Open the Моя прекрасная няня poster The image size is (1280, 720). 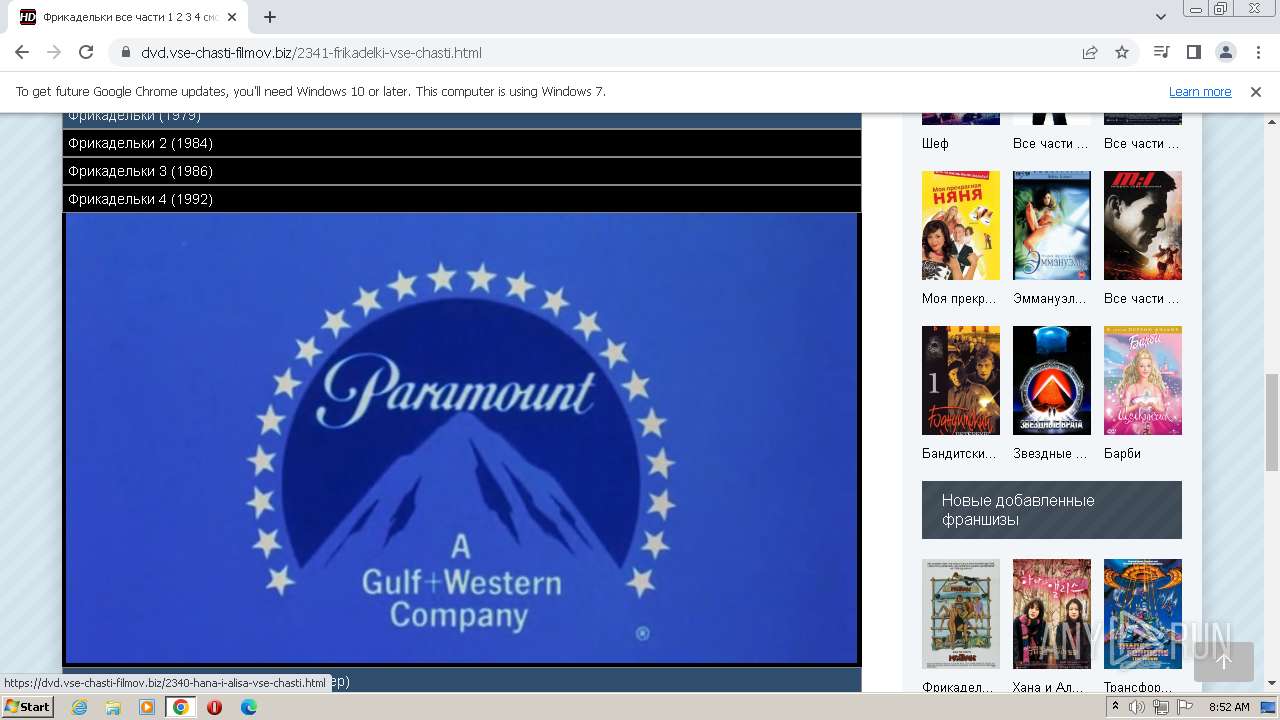[x=961, y=225]
